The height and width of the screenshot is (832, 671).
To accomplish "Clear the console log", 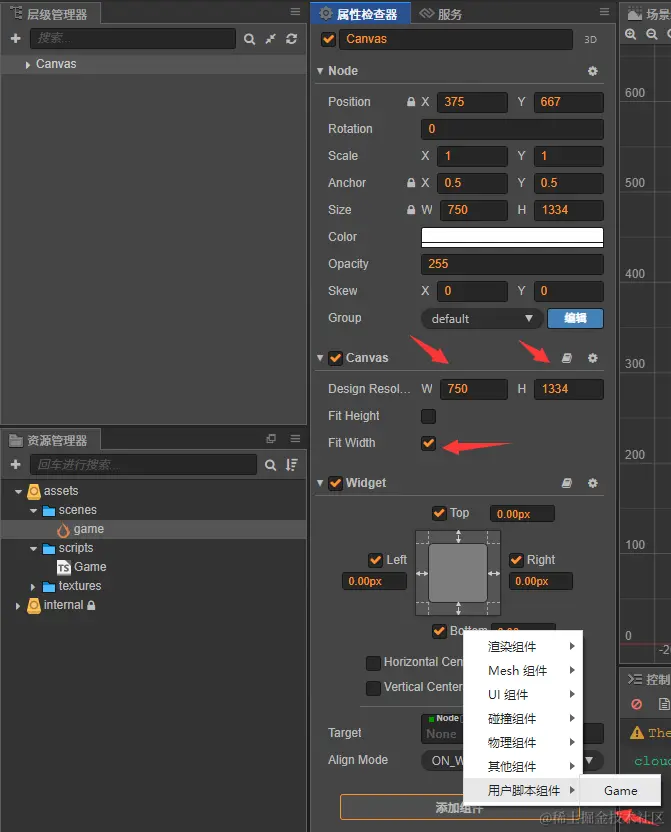I will [x=637, y=704].
